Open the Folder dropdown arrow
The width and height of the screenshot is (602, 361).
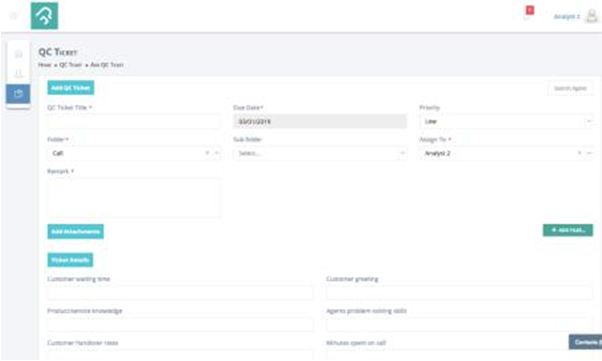(217, 153)
